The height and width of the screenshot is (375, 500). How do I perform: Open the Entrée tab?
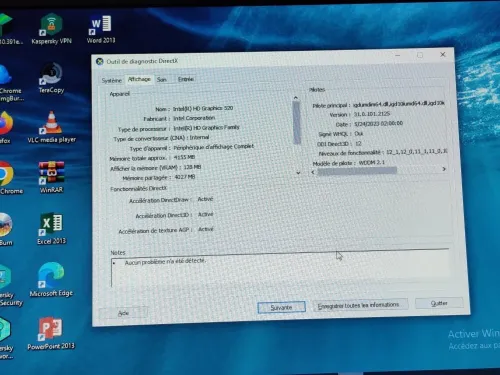point(186,79)
